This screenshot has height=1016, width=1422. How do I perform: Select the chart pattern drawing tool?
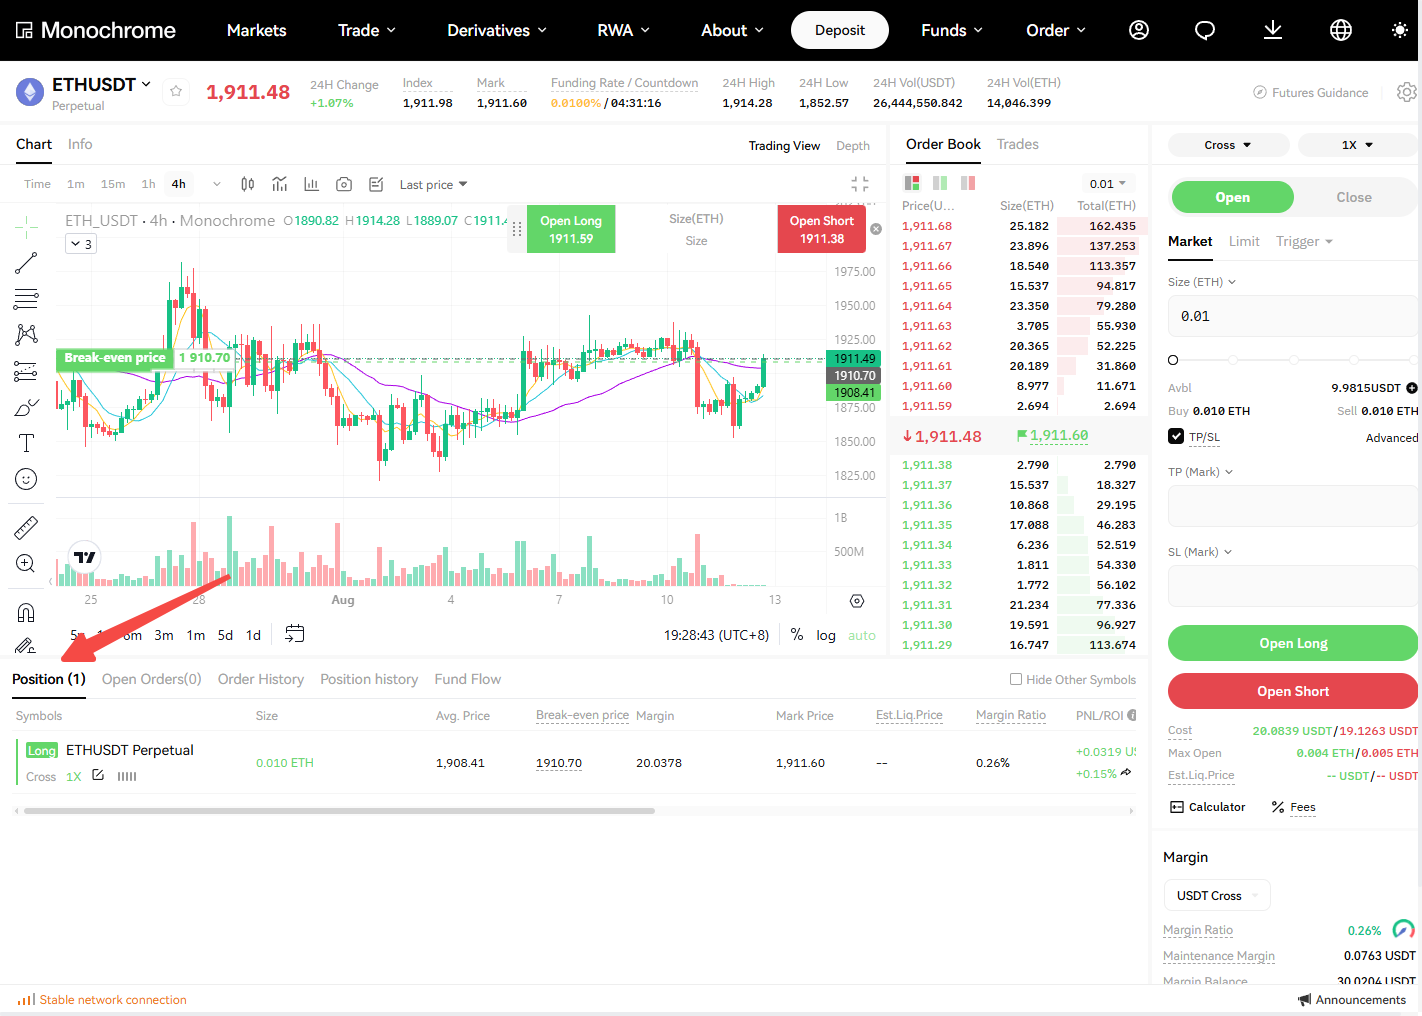pyautogui.click(x=26, y=334)
